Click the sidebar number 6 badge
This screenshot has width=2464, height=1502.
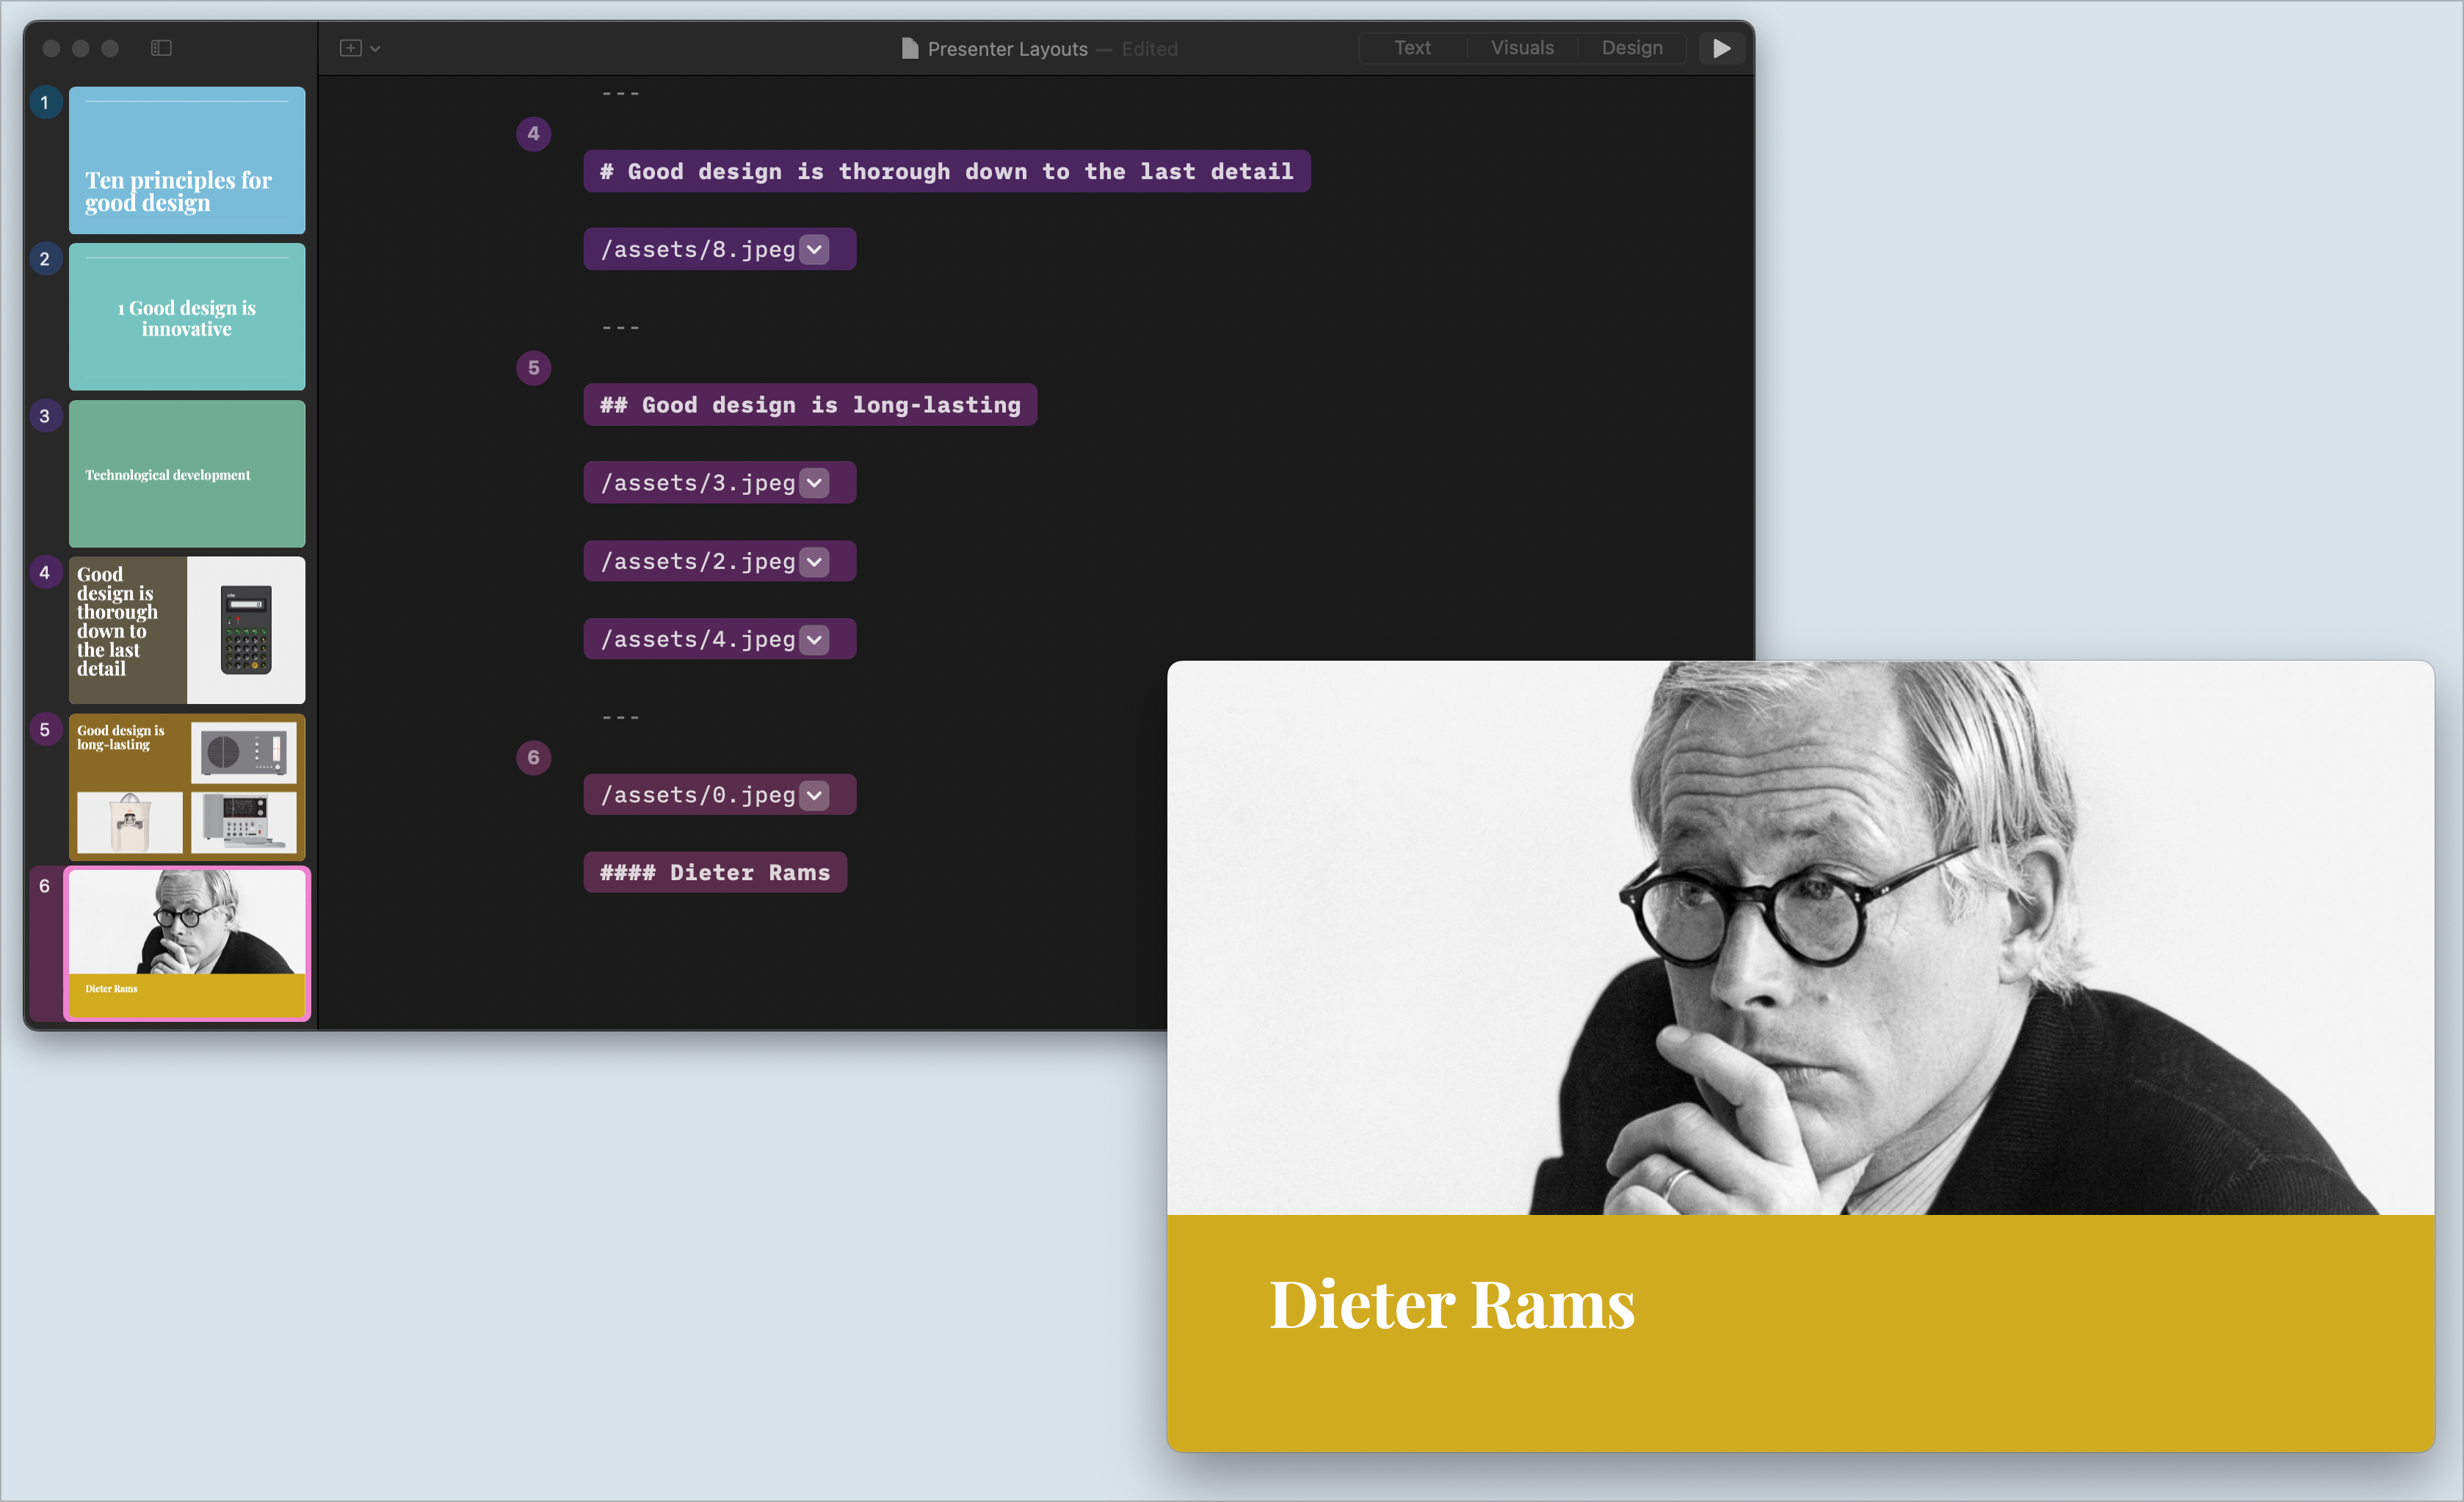[x=44, y=886]
